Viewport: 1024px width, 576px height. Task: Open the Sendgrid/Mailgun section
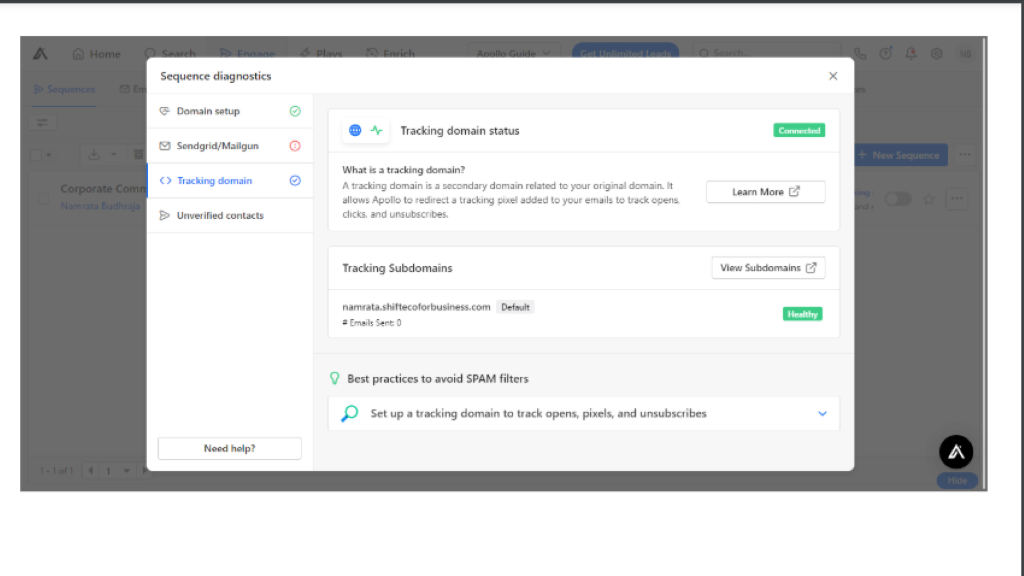(230, 146)
